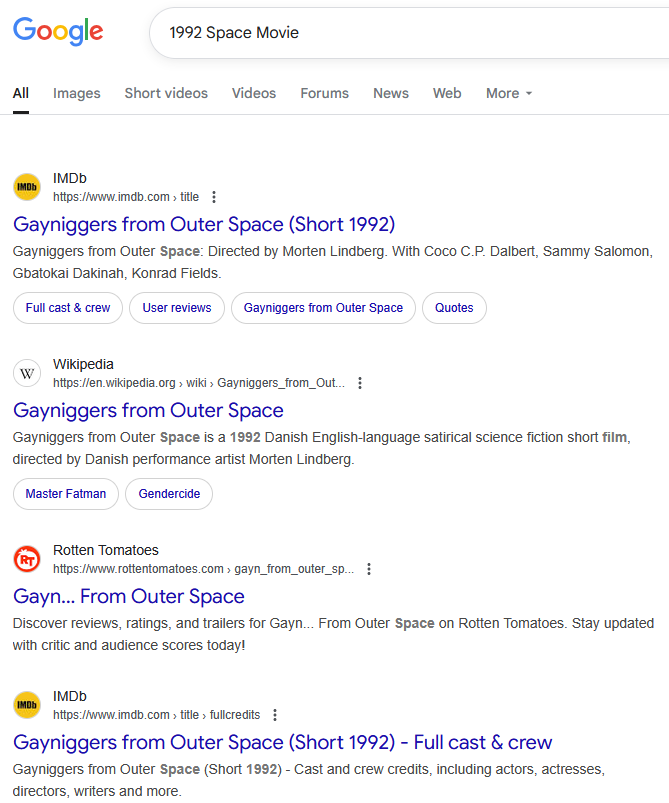Click the snippet 'Directed by Morten Lindberg'

click(297, 251)
